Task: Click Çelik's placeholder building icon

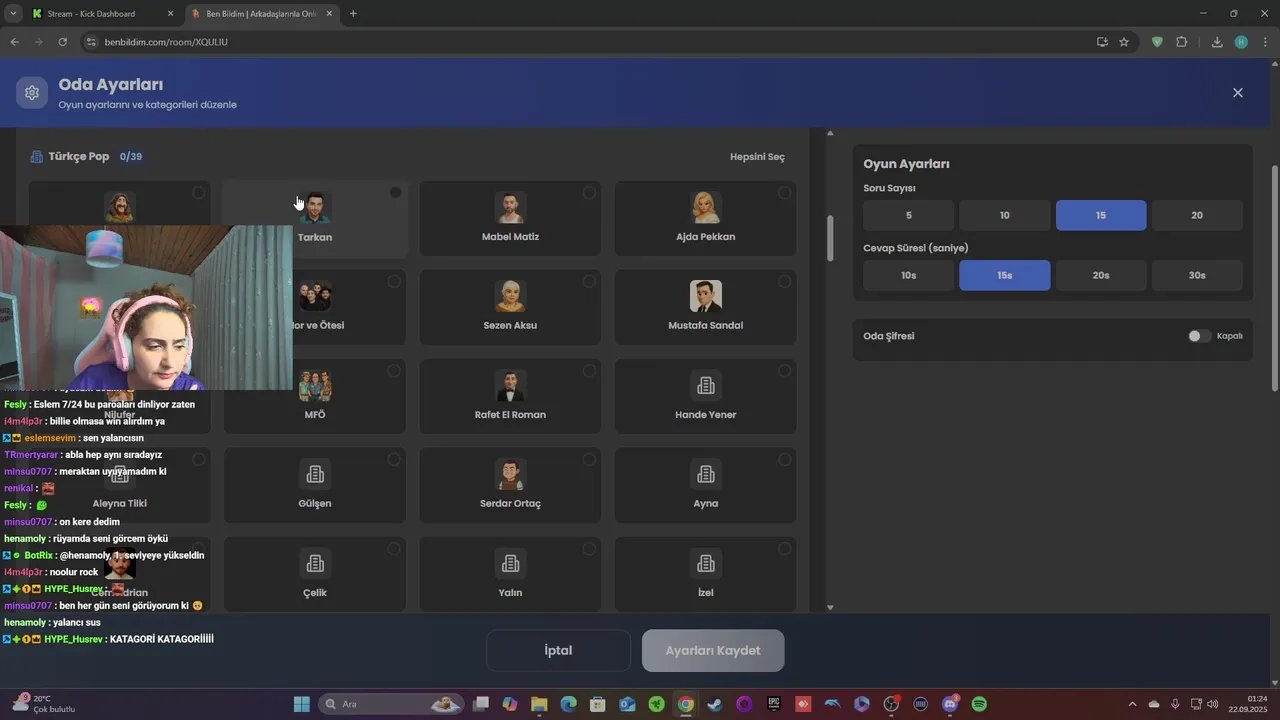Action: coord(315,563)
